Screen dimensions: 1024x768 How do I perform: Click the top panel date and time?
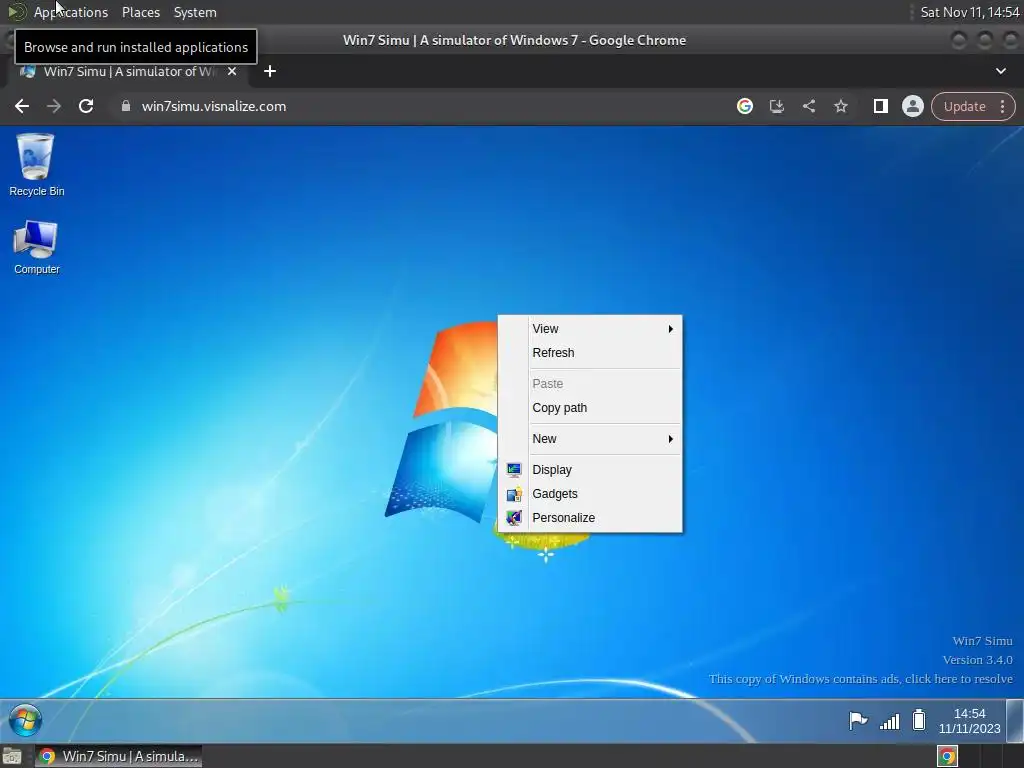(970, 12)
